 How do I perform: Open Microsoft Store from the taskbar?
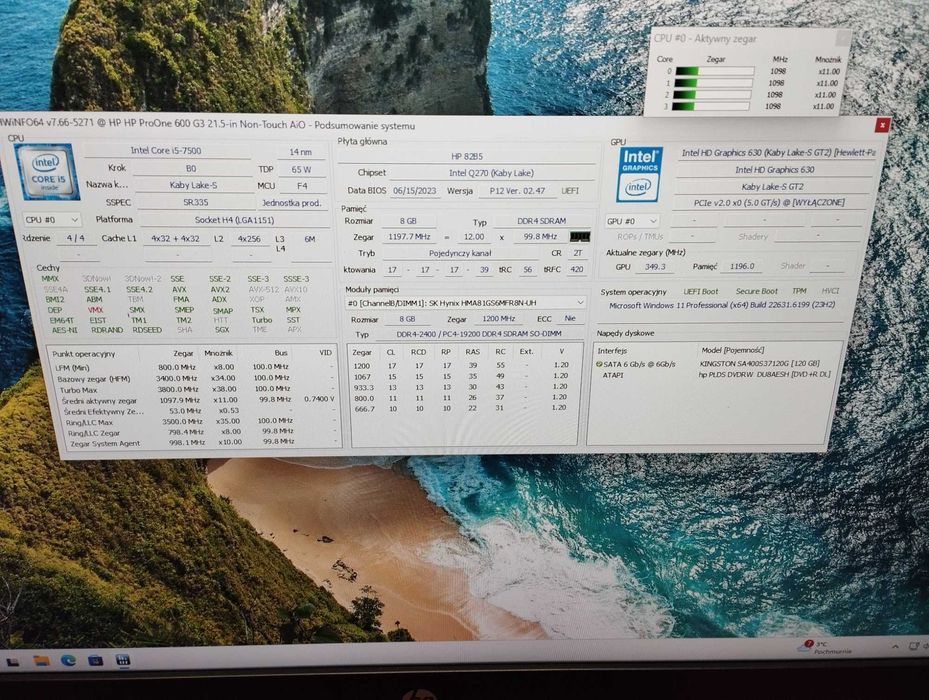click(x=95, y=660)
